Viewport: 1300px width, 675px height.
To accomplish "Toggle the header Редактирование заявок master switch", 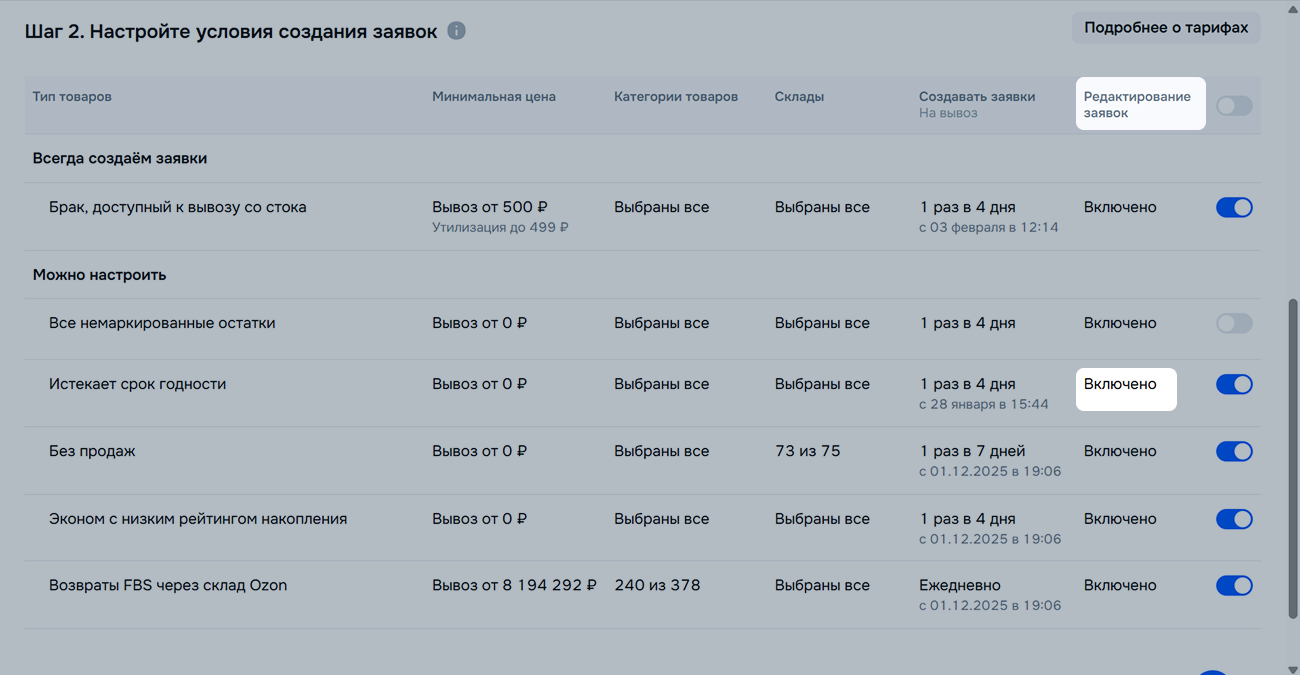I will 1234,105.
